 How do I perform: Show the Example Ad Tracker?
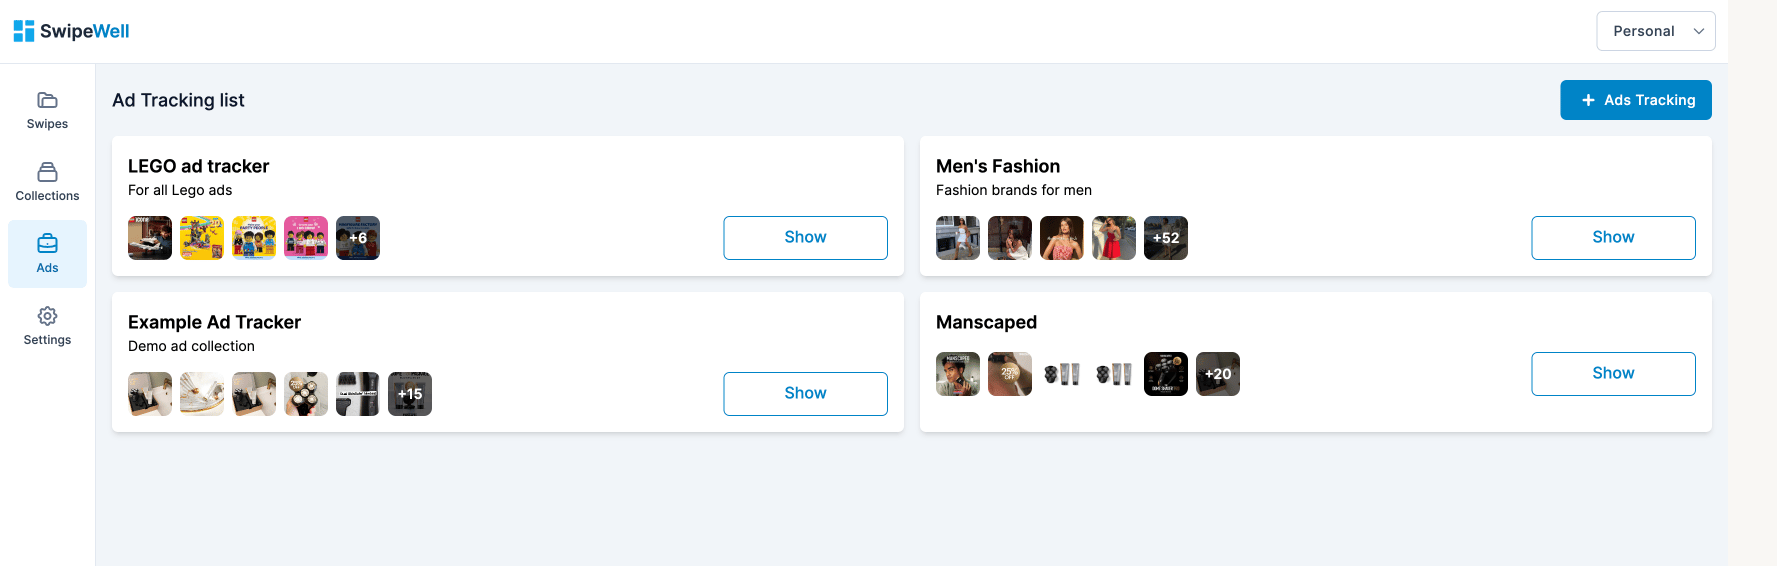tap(805, 394)
